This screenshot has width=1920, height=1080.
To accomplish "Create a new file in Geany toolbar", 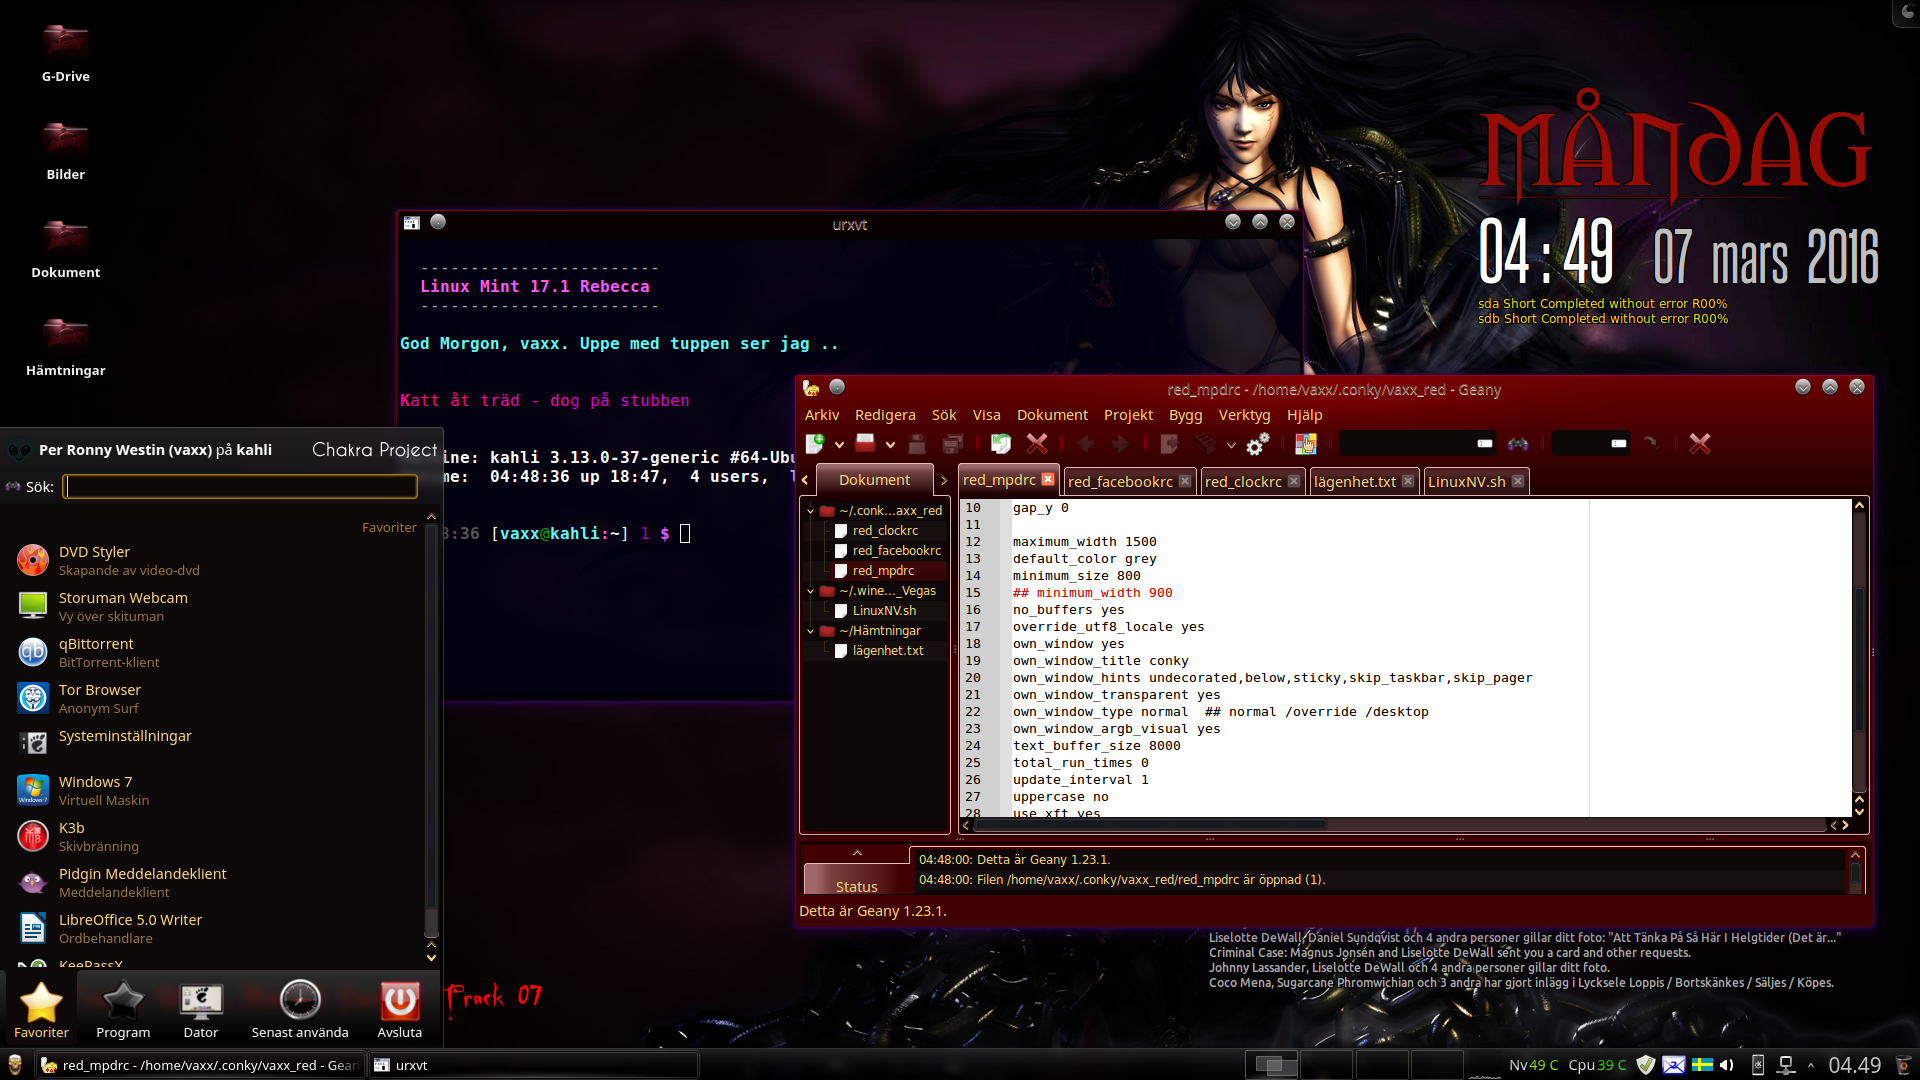I will tap(815, 443).
